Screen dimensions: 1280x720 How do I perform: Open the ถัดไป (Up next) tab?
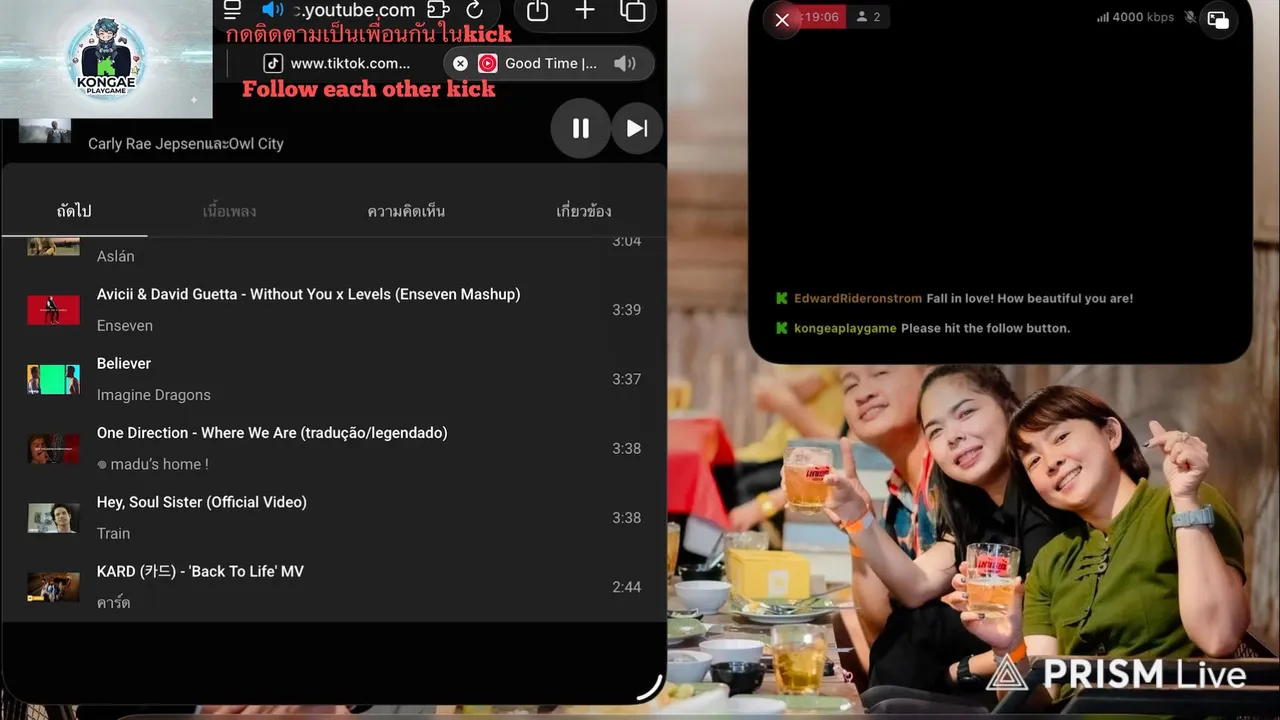click(x=74, y=211)
